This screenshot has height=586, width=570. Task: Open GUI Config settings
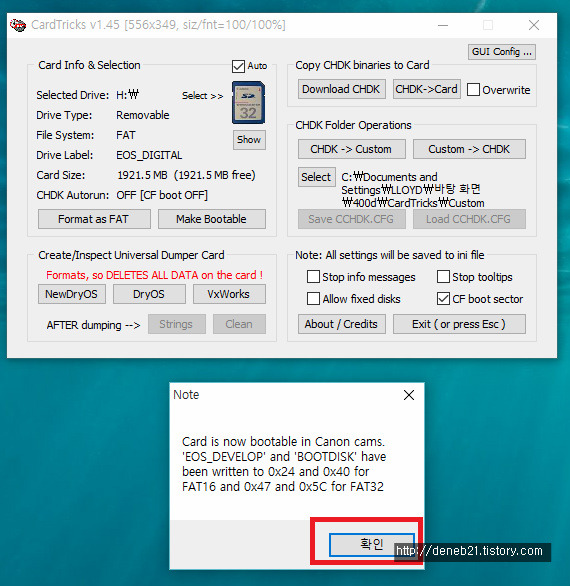pyautogui.click(x=502, y=52)
